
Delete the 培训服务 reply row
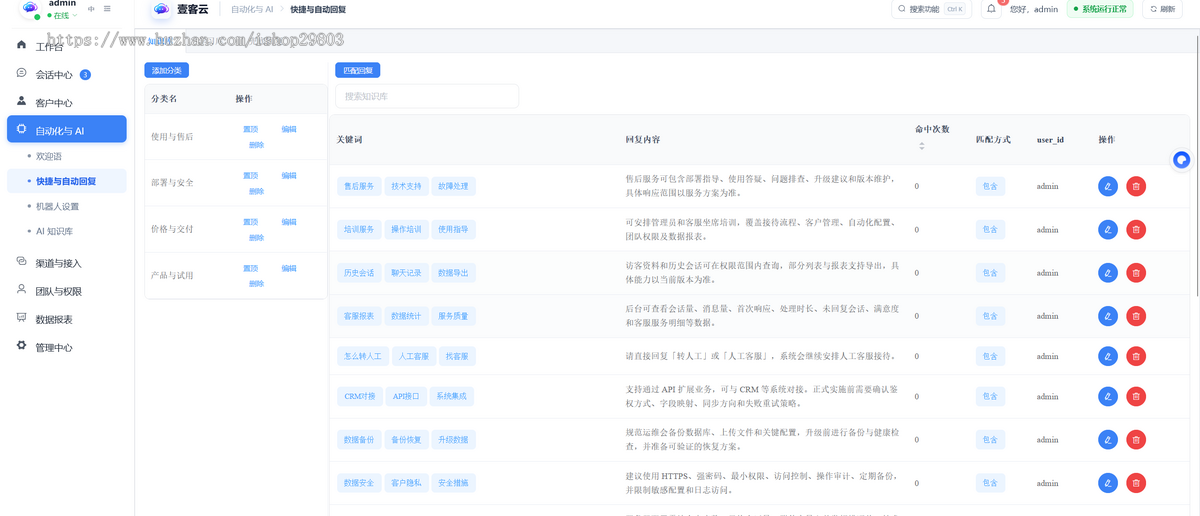(x=1136, y=229)
